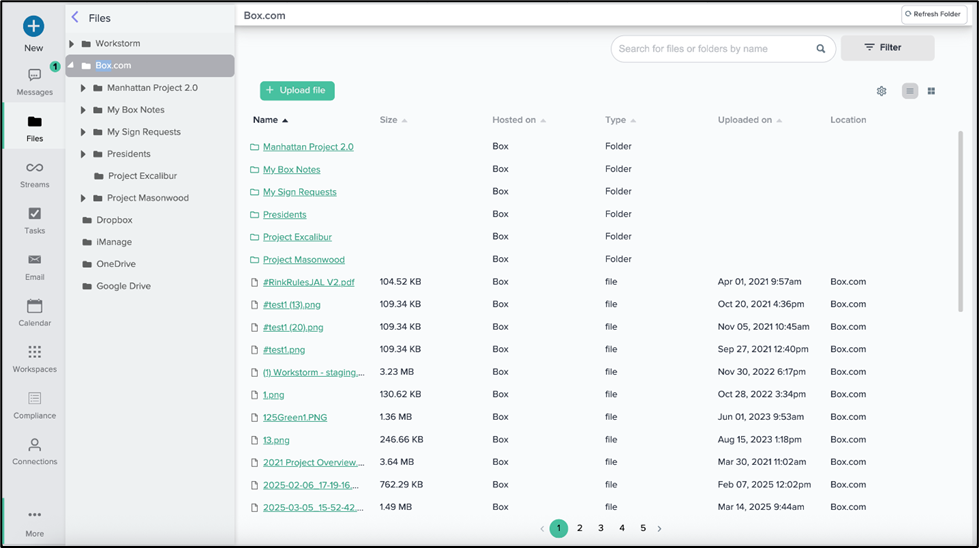Image resolution: width=979 pixels, height=548 pixels.
Task: Expand My Box Notes in tree
Action: click(x=82, y=110)
